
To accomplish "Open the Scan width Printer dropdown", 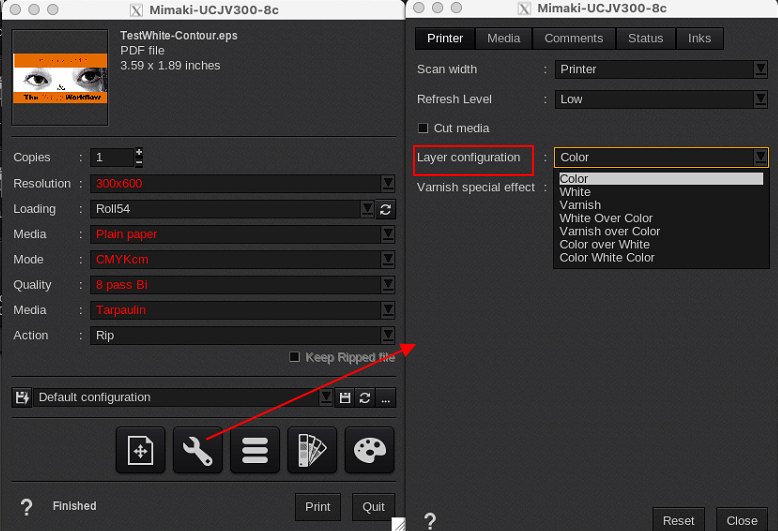I will [760, 69].
